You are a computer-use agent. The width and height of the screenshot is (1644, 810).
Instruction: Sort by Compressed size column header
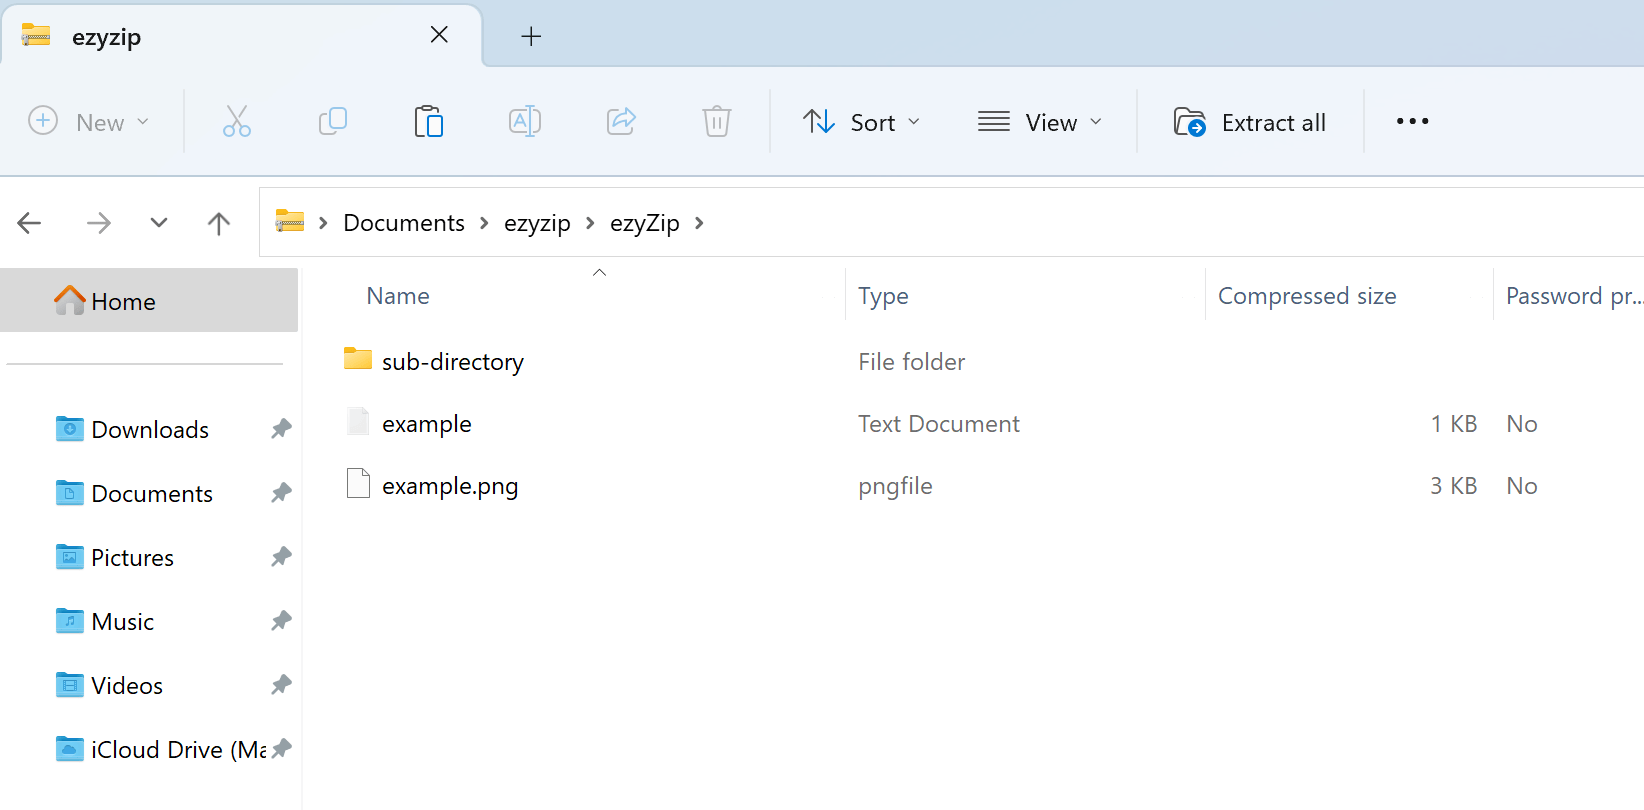1307,296
